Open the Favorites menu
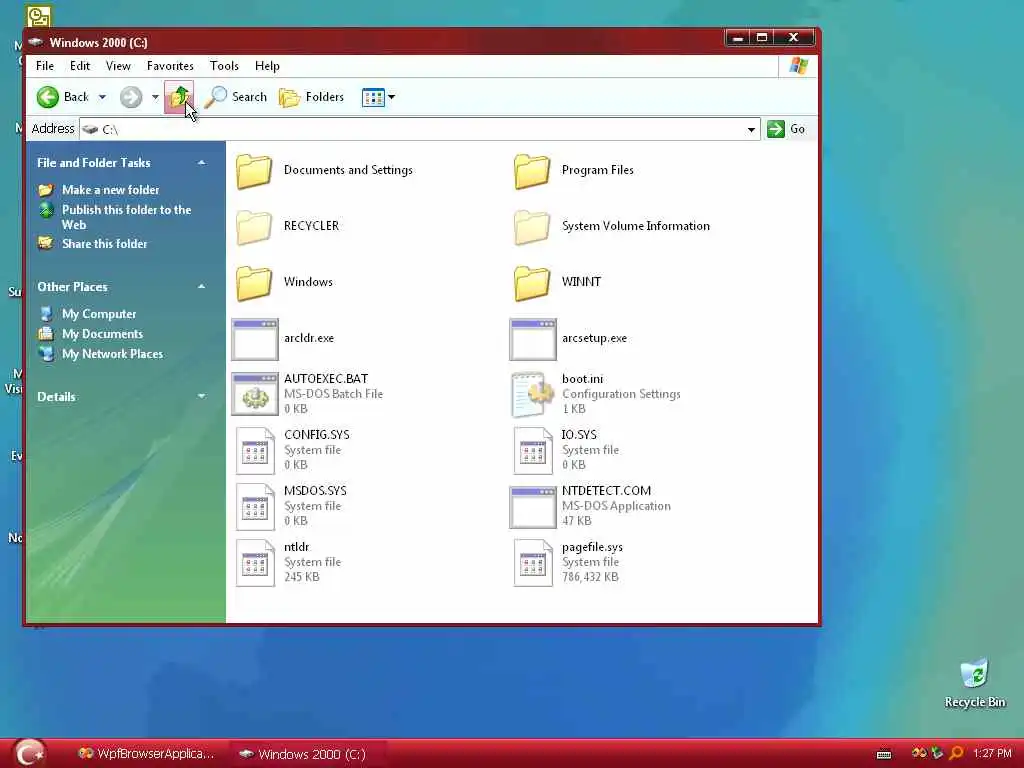The height and width of the screenshot is (768, 1024). coord(170,66)
